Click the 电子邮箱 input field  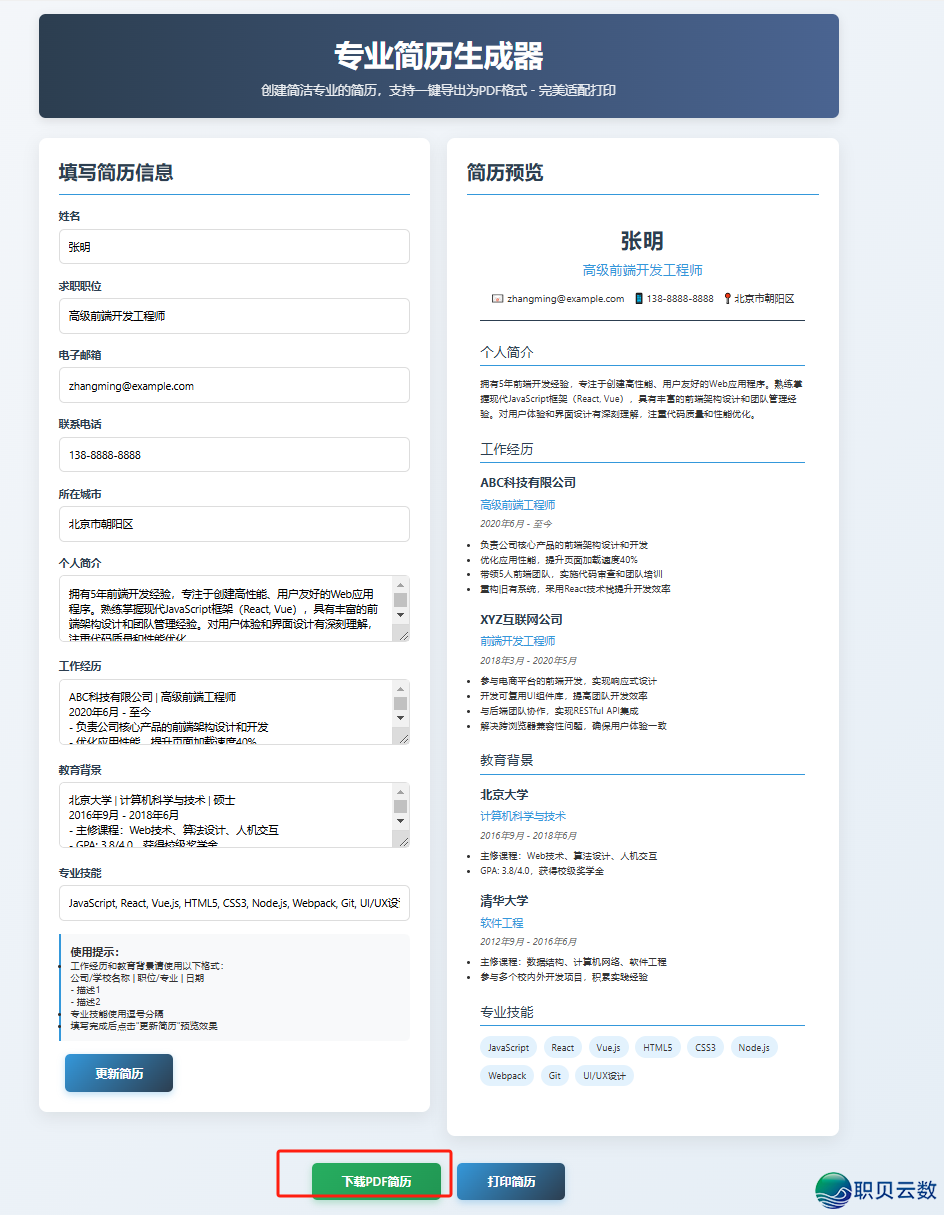click(x=234, y=385)
